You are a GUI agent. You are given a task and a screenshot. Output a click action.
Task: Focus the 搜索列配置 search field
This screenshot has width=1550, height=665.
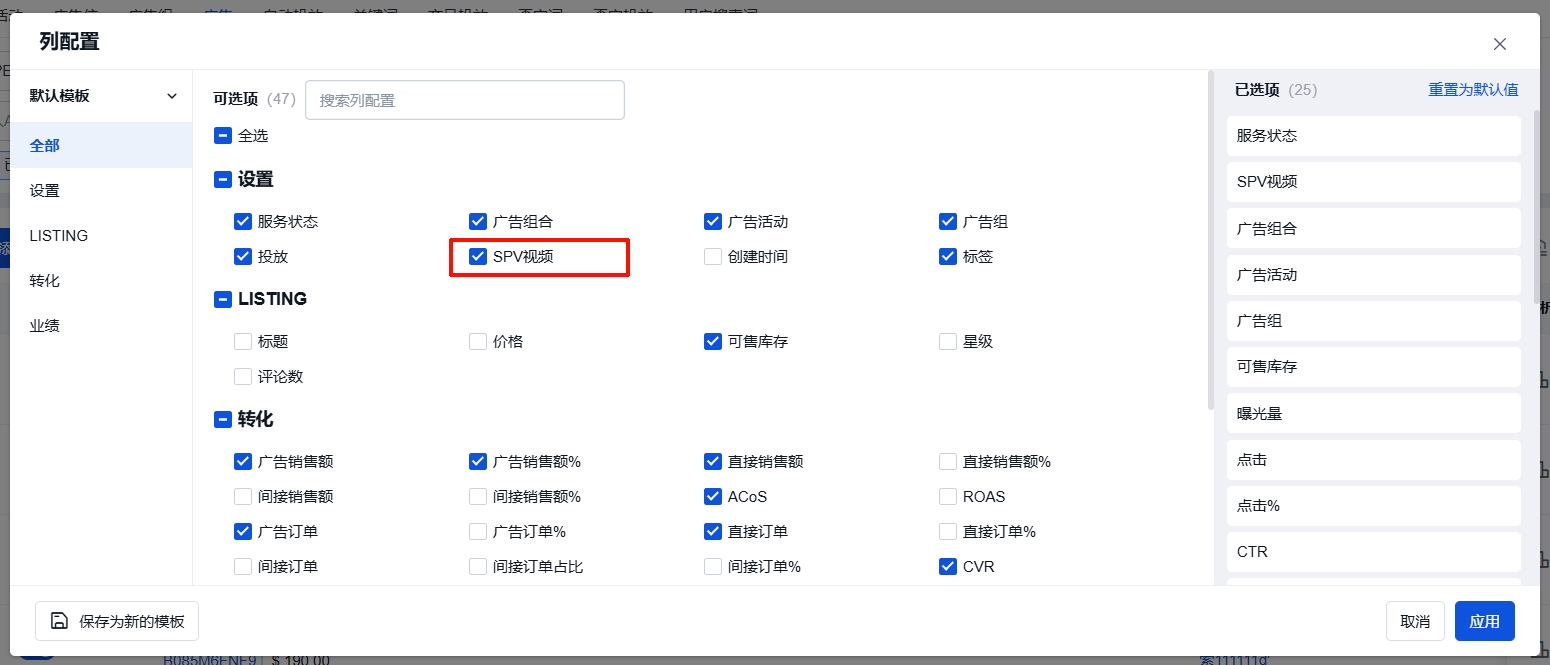point(464,100)
